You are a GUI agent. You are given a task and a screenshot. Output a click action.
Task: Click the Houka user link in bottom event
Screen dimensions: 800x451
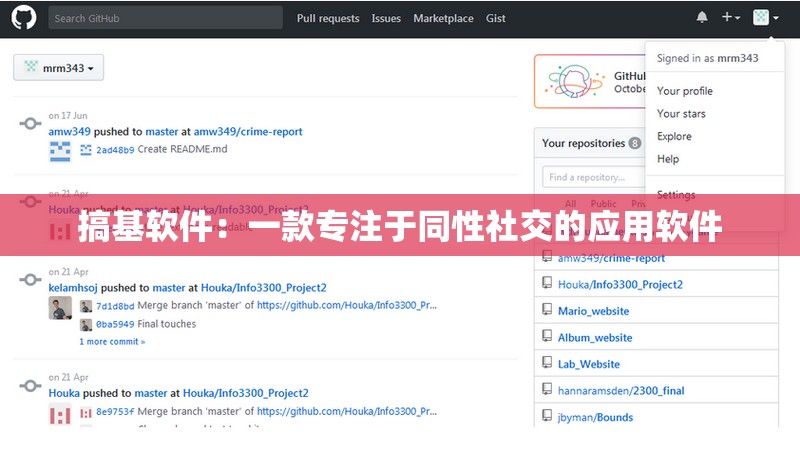coord(64,393)
